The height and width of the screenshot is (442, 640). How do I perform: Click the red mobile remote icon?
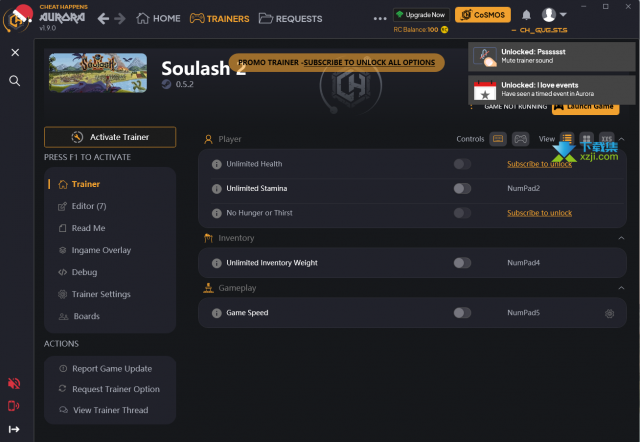point(13,406)
